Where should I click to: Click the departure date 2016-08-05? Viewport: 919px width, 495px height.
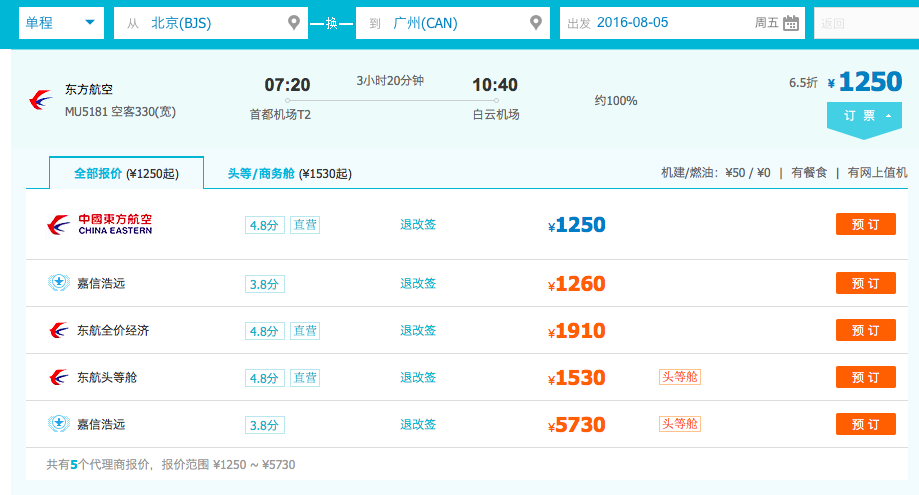click(632, 22)
